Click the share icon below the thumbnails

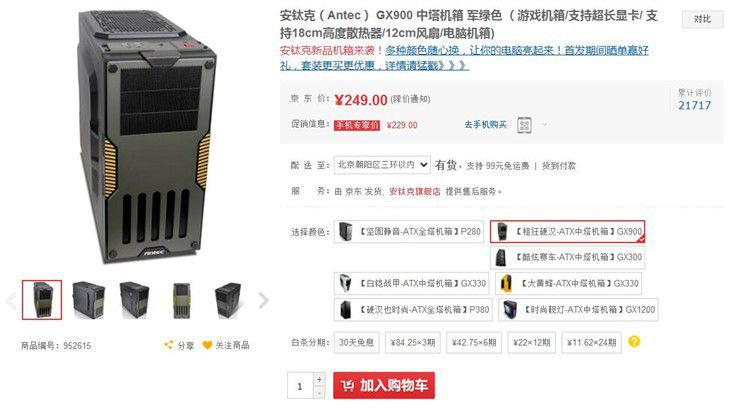point(169,345)
